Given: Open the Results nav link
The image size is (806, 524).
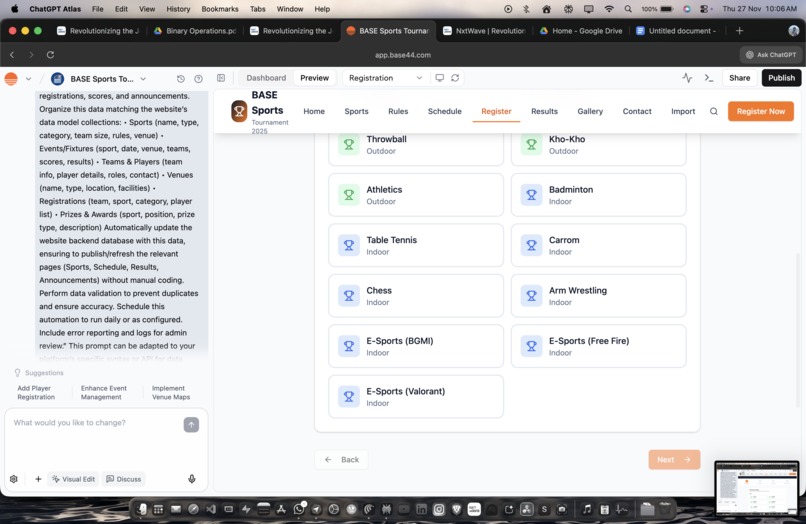Looking at the screenshot, I should click(544, 111).
